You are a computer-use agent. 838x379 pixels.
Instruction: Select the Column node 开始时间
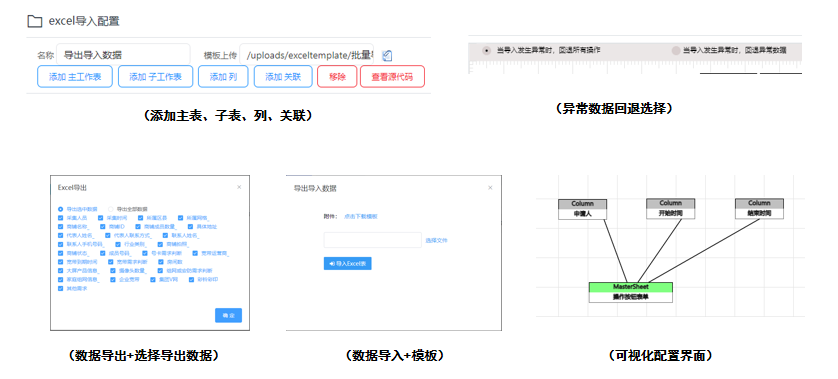[x=670, y=208]
